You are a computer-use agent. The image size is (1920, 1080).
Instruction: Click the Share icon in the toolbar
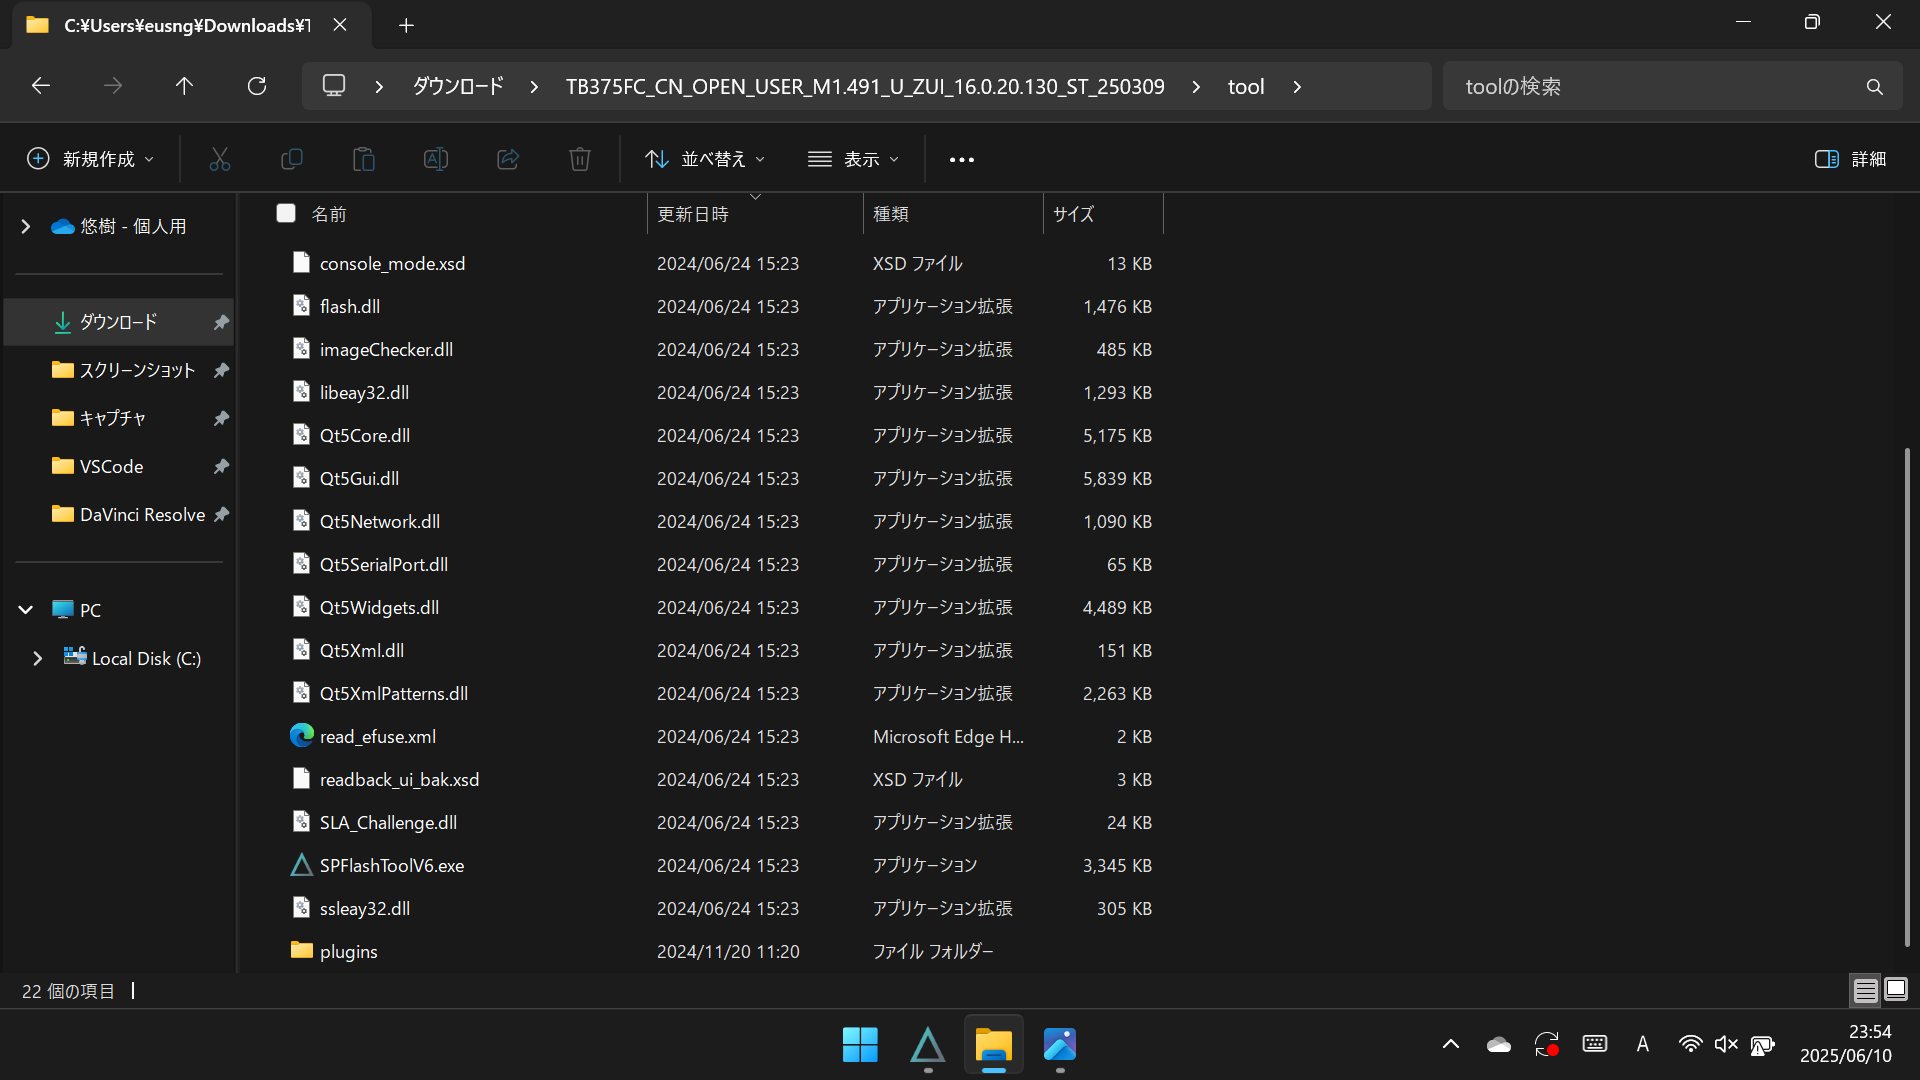pyautogui.click(x=507, y=159)
